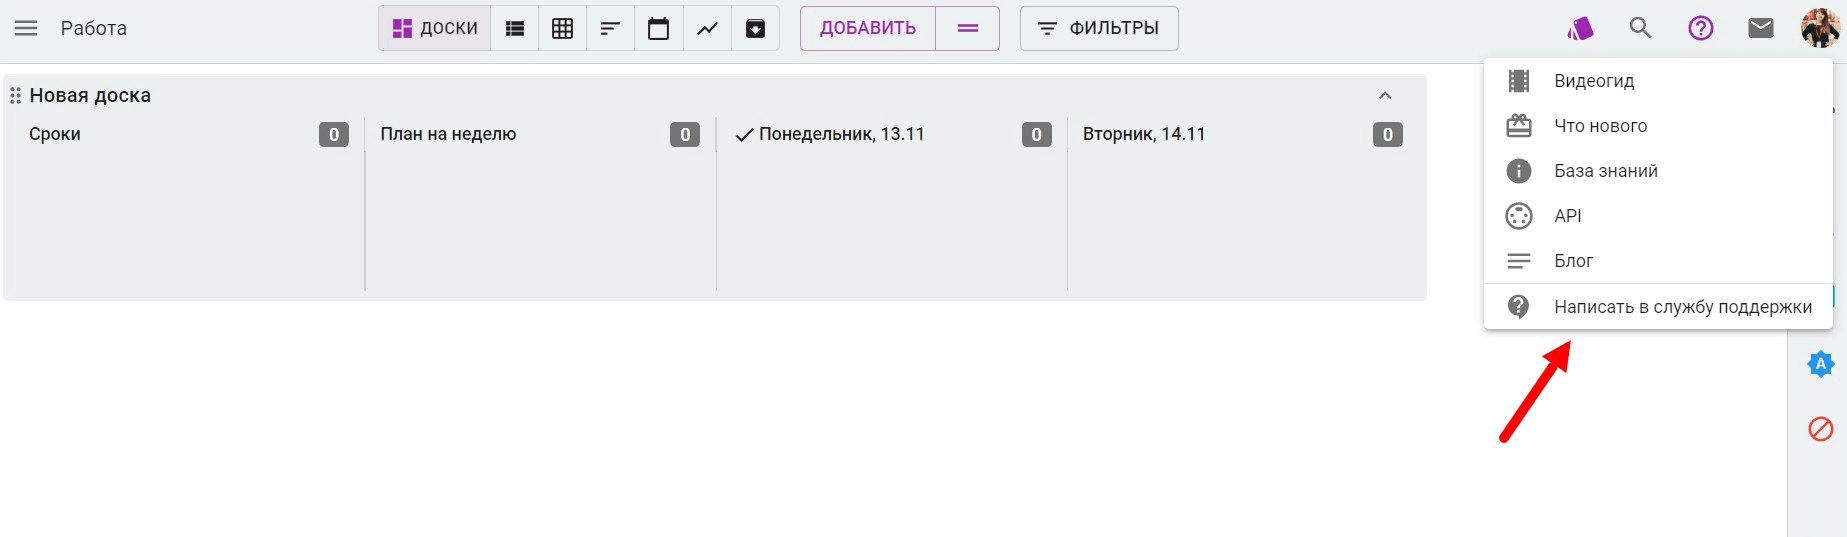Click the gift icon beside Что нового
Image resolution: width=1847 pixels, height=537 pixels.
tap(1519, 126)
